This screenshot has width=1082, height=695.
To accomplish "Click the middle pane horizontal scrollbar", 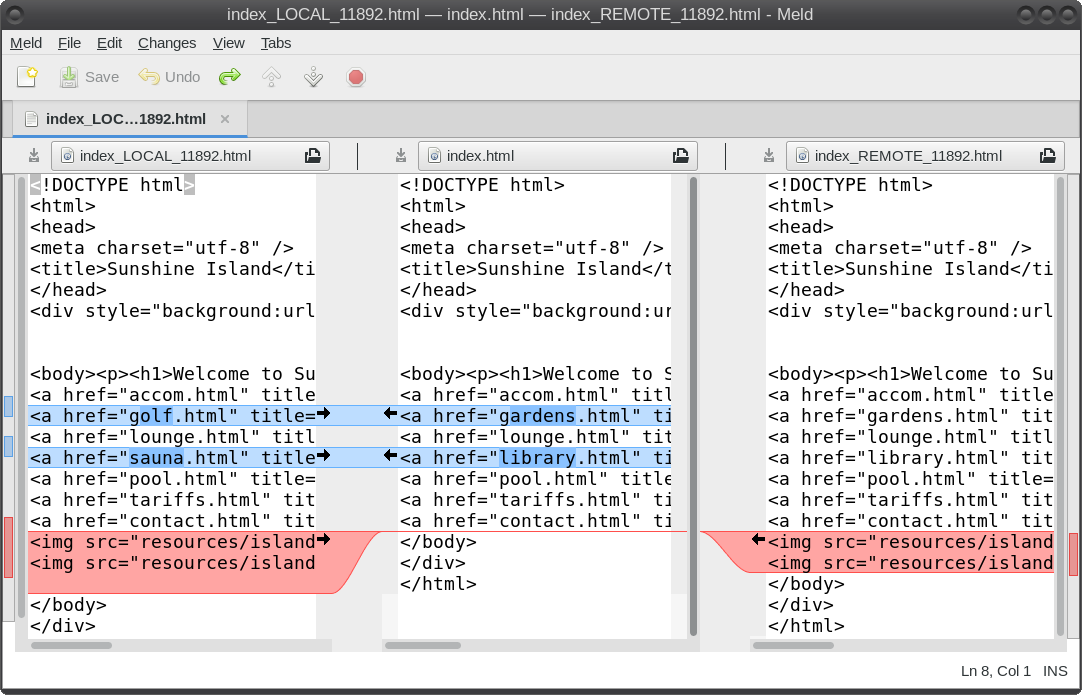I will [x=423, y=646].
